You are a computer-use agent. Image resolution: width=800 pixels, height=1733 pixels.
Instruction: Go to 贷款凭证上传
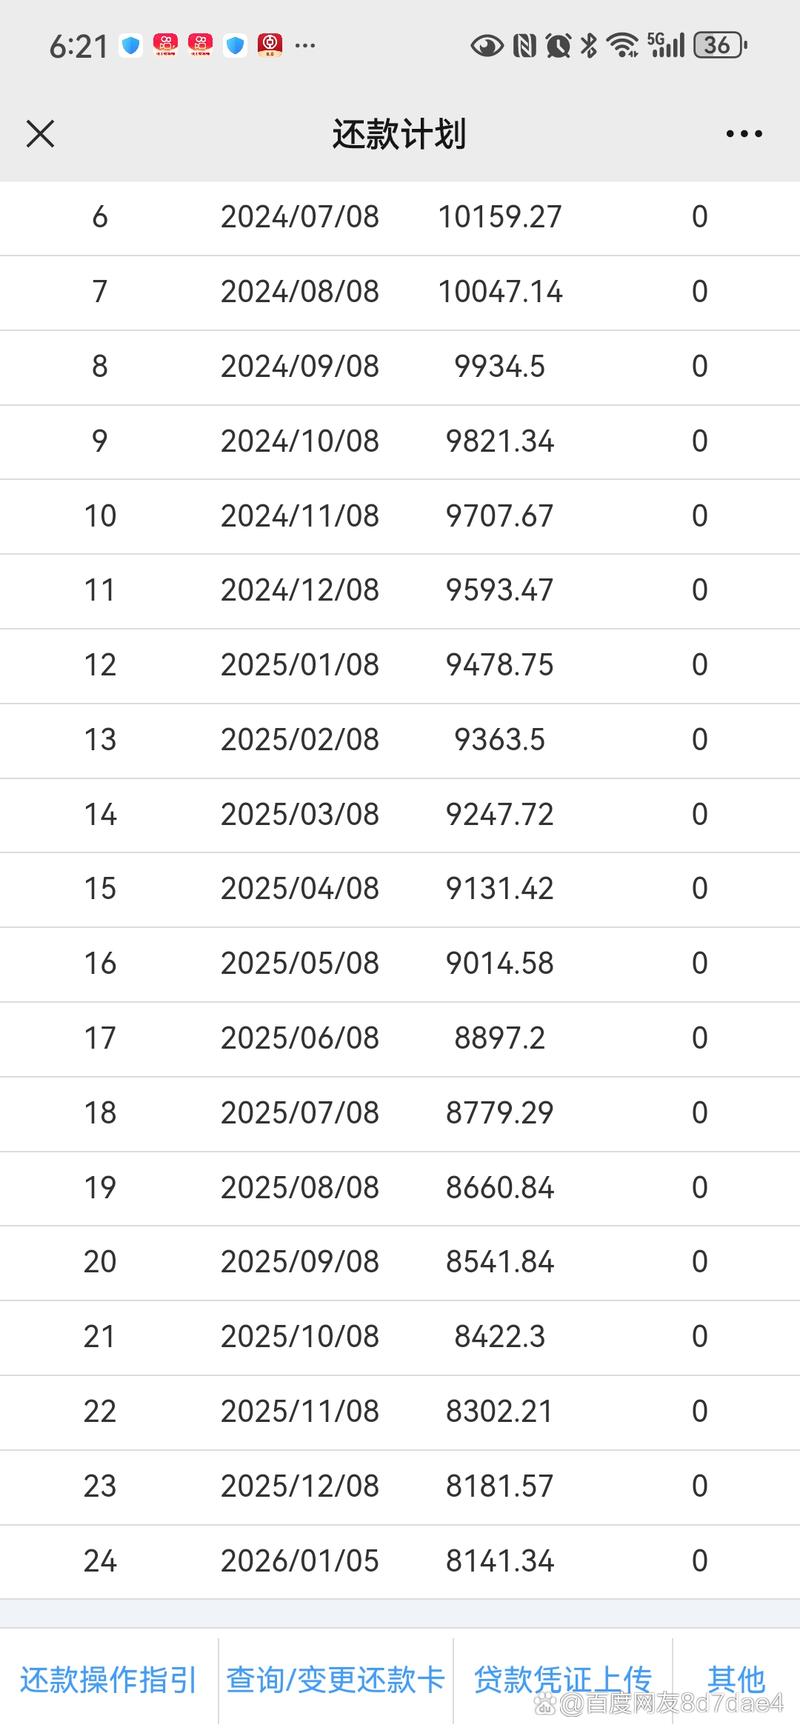[x=562, y=1679]
